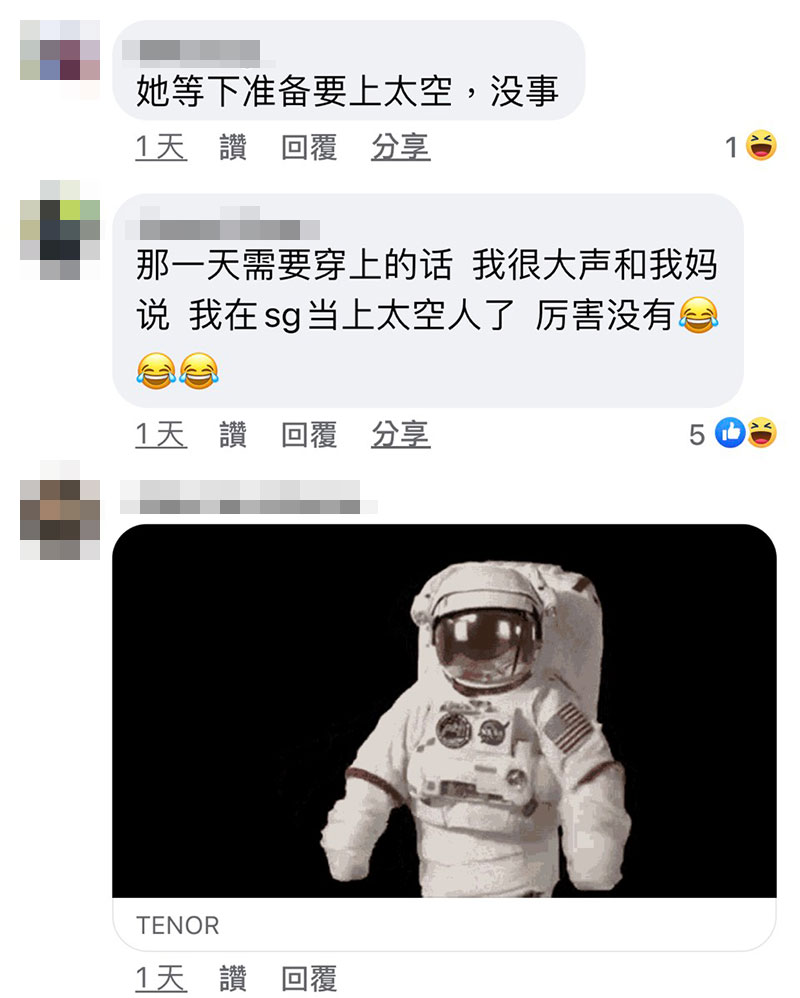Image resolution: width=800 pixels, height=998 pixels.
Task: Open first commenter's pixelated profile picture
Action: click(60, 59)
